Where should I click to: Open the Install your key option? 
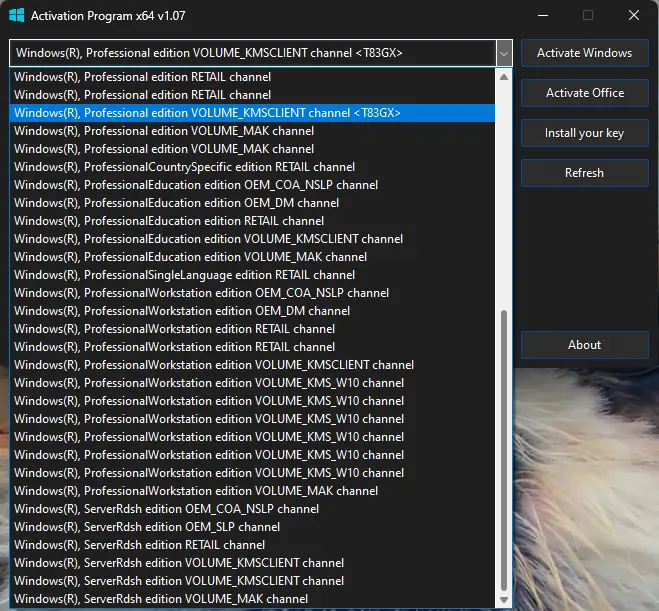click(585, 133)
